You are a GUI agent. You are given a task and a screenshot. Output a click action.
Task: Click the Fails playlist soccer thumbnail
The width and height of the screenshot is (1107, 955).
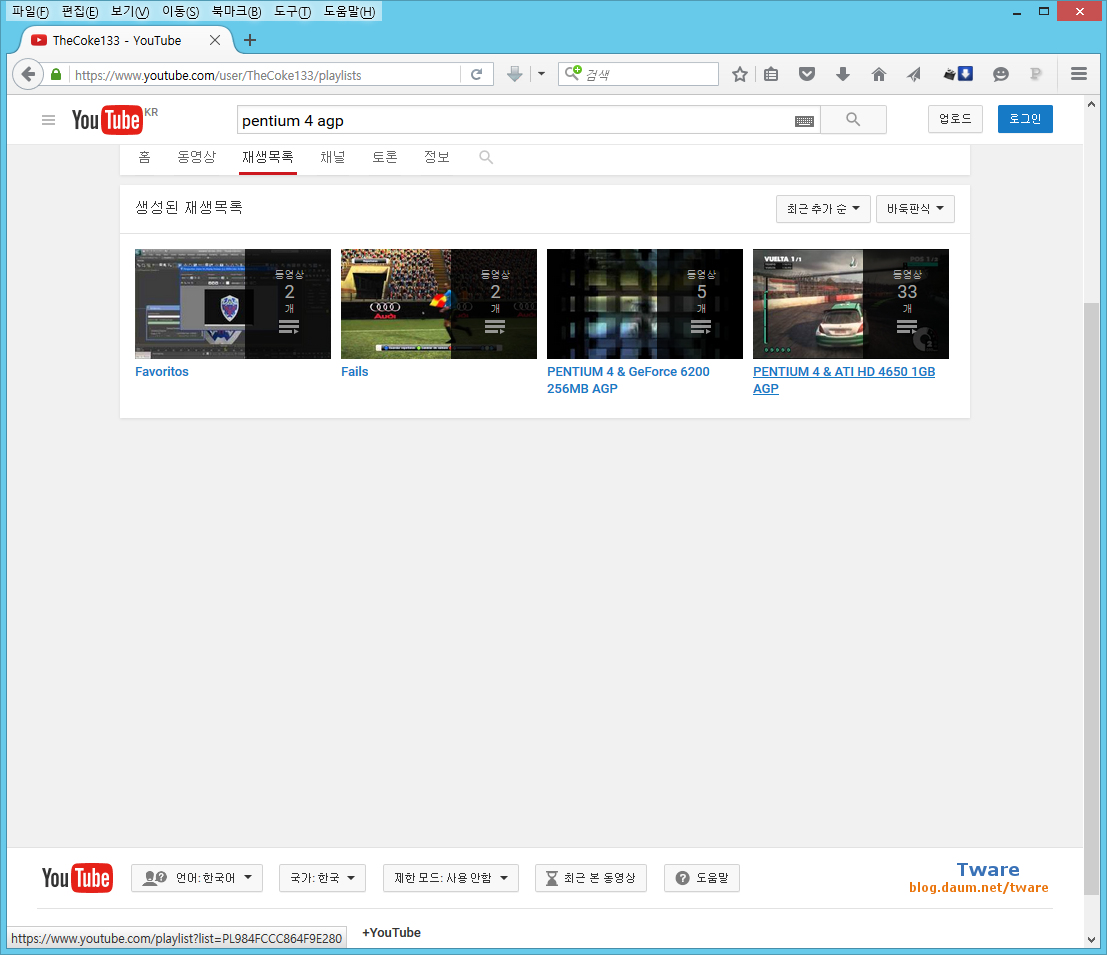click(438, 304)
